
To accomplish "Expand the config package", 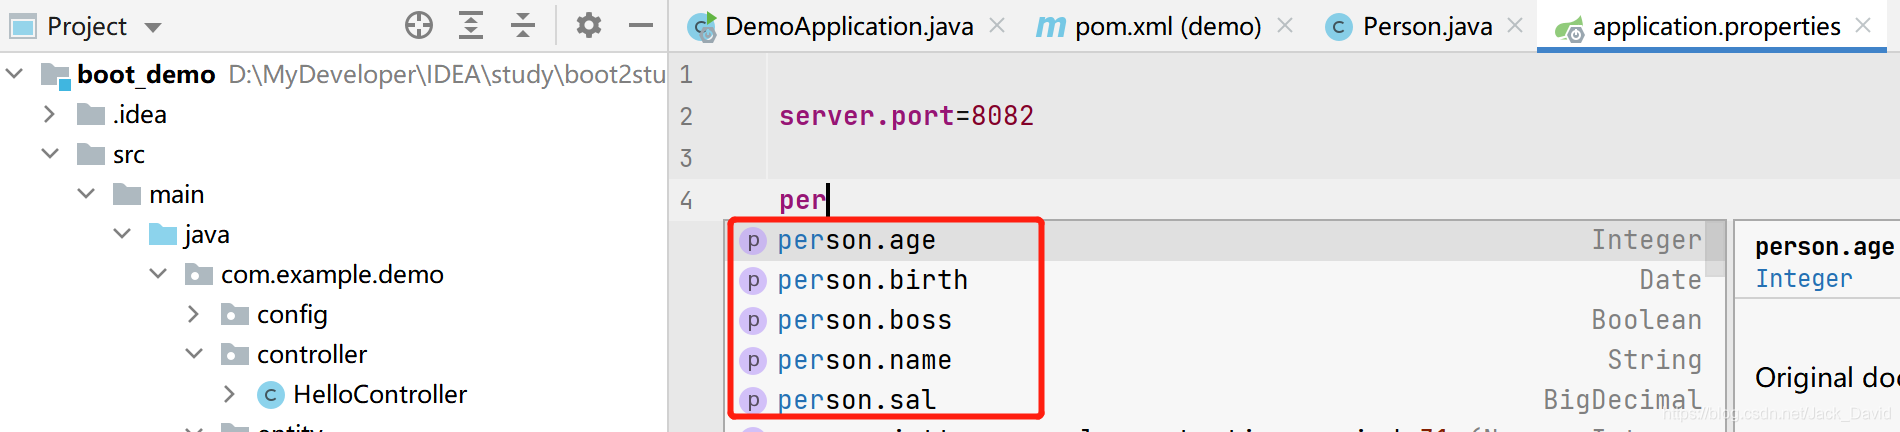I will [x=194, y=315].
